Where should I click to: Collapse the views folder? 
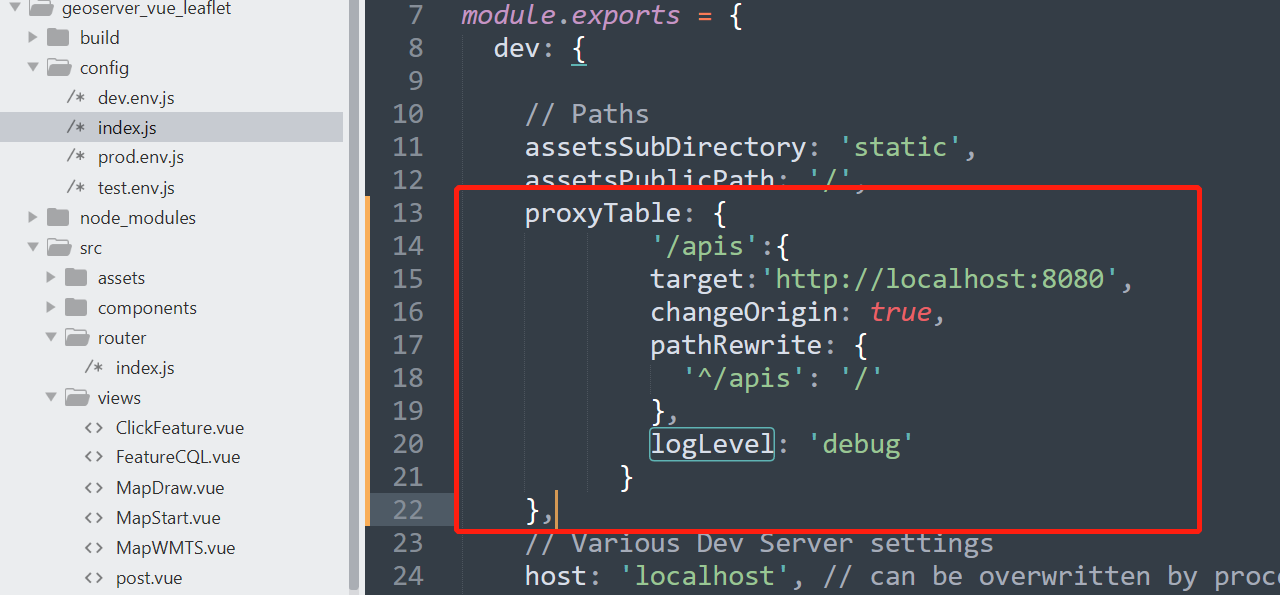[51, 397]
